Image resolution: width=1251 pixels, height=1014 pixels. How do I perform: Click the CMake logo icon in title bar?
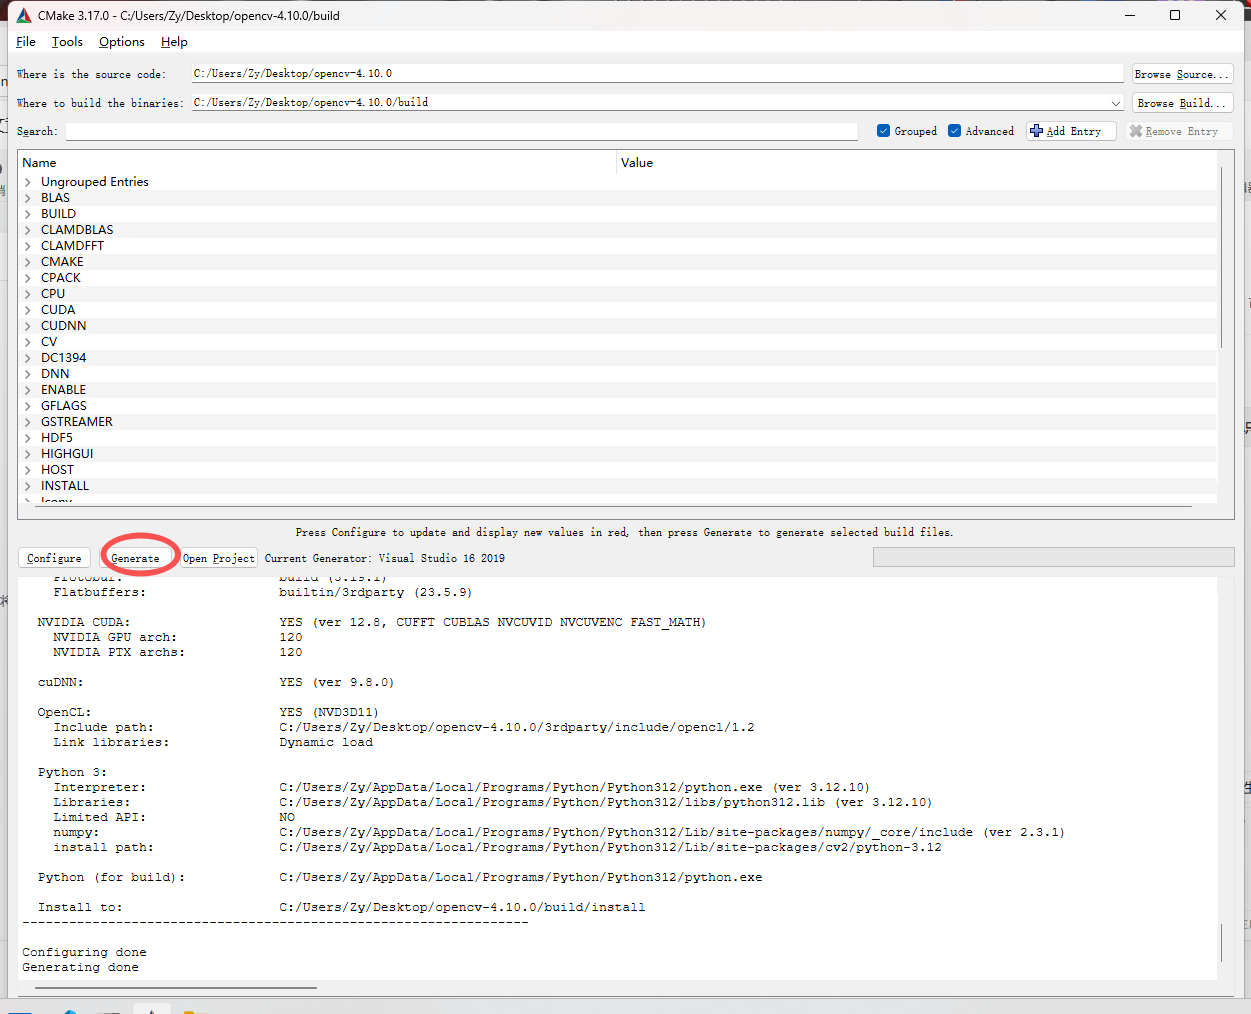click(x=24, y=15)
